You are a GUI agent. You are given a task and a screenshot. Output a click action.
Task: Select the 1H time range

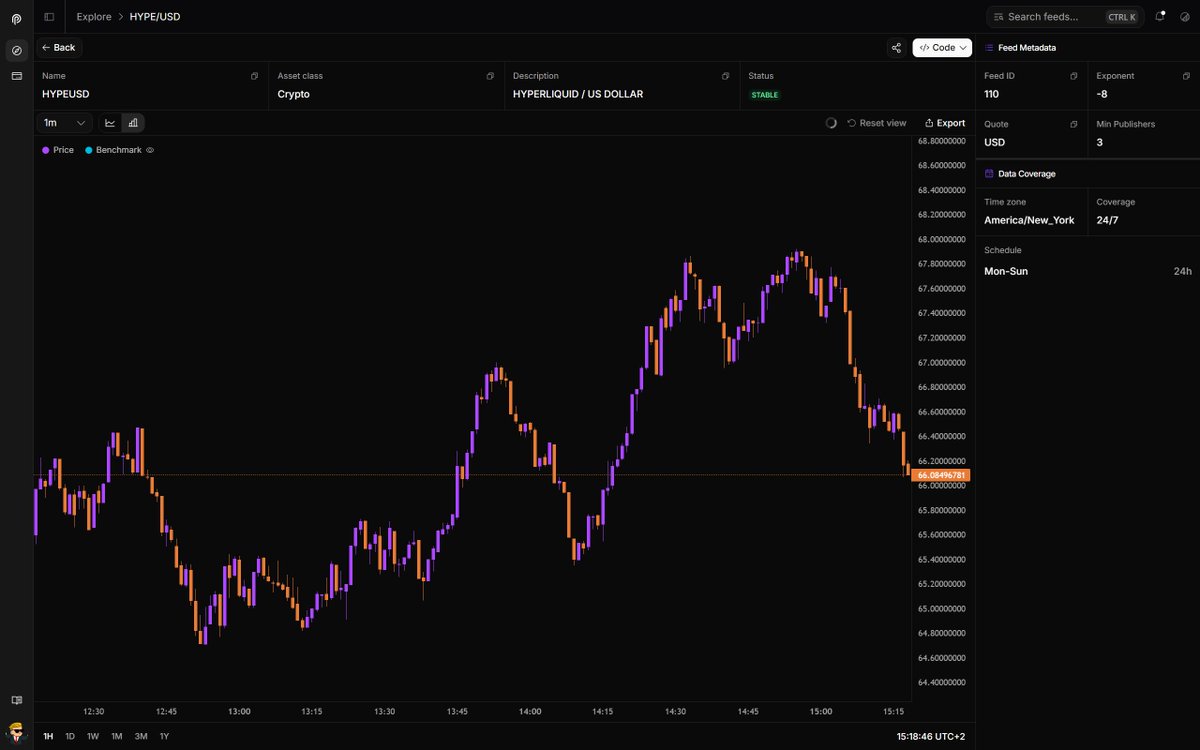(x=48, y=736)
